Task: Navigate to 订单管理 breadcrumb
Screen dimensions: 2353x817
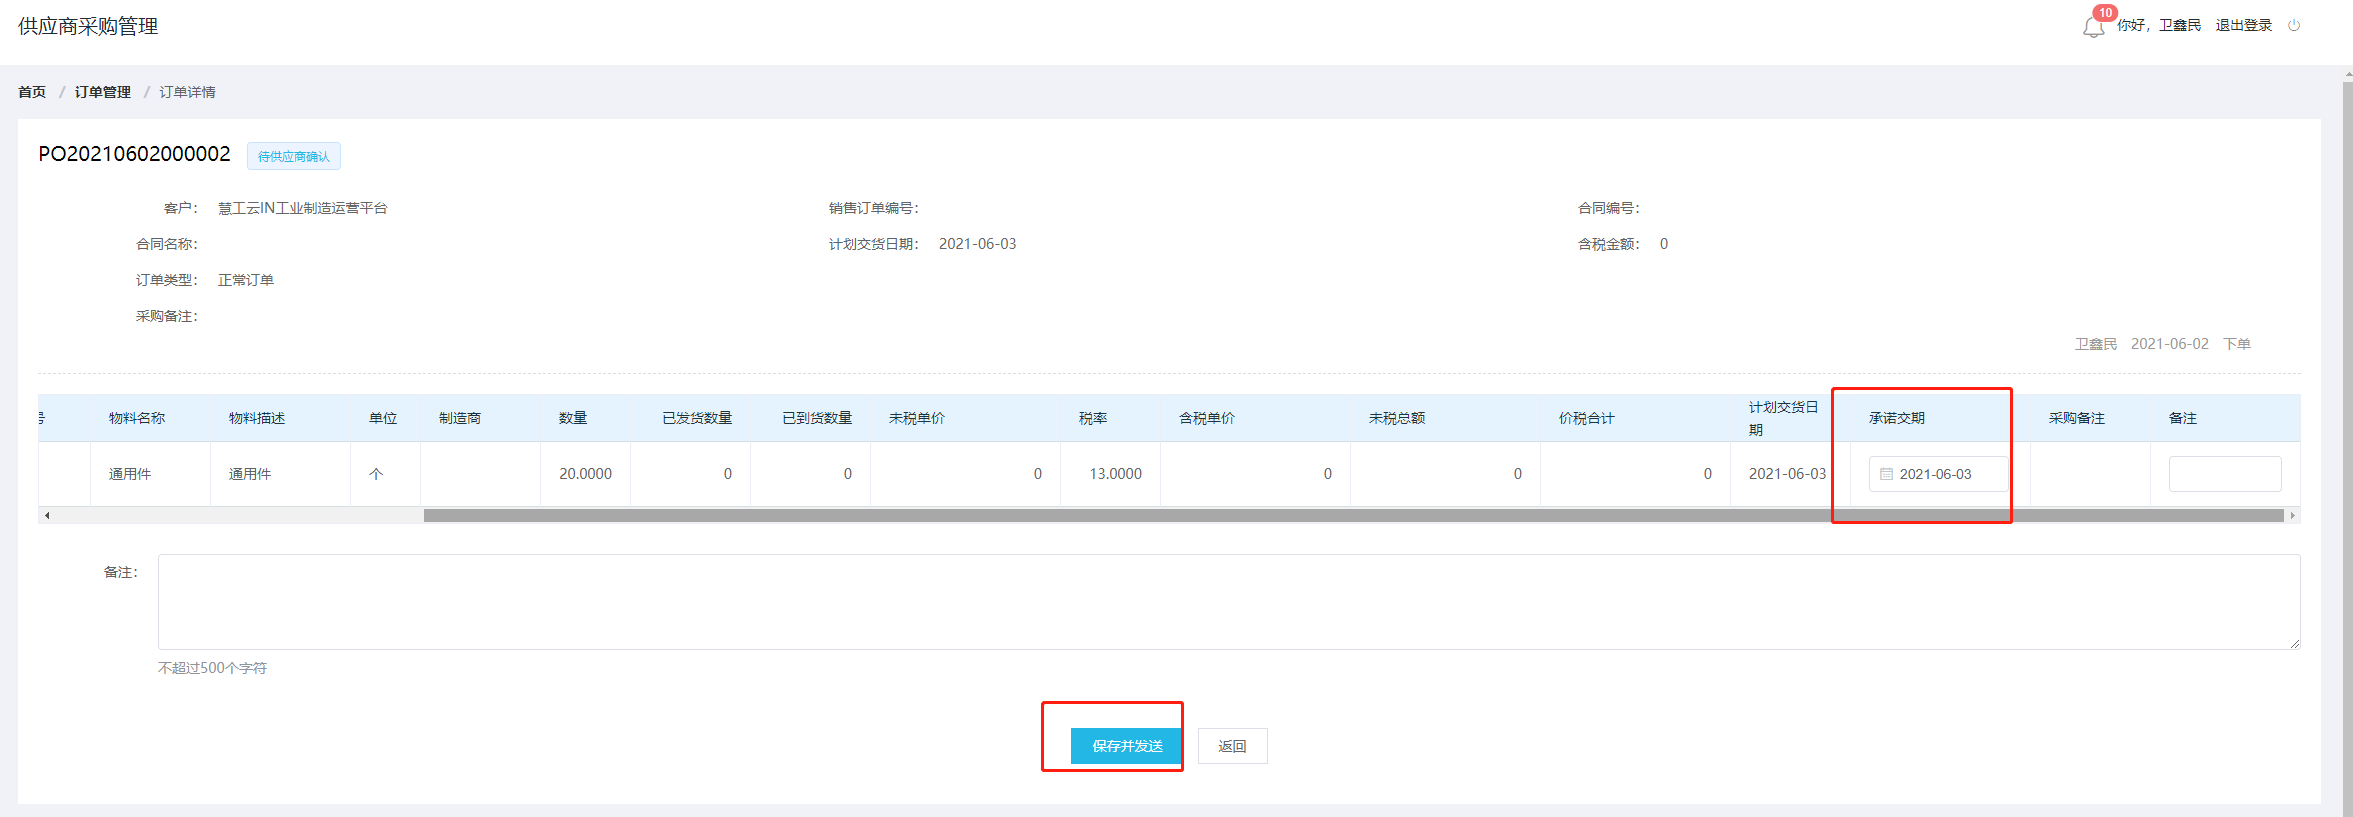Action: [102, 92]
